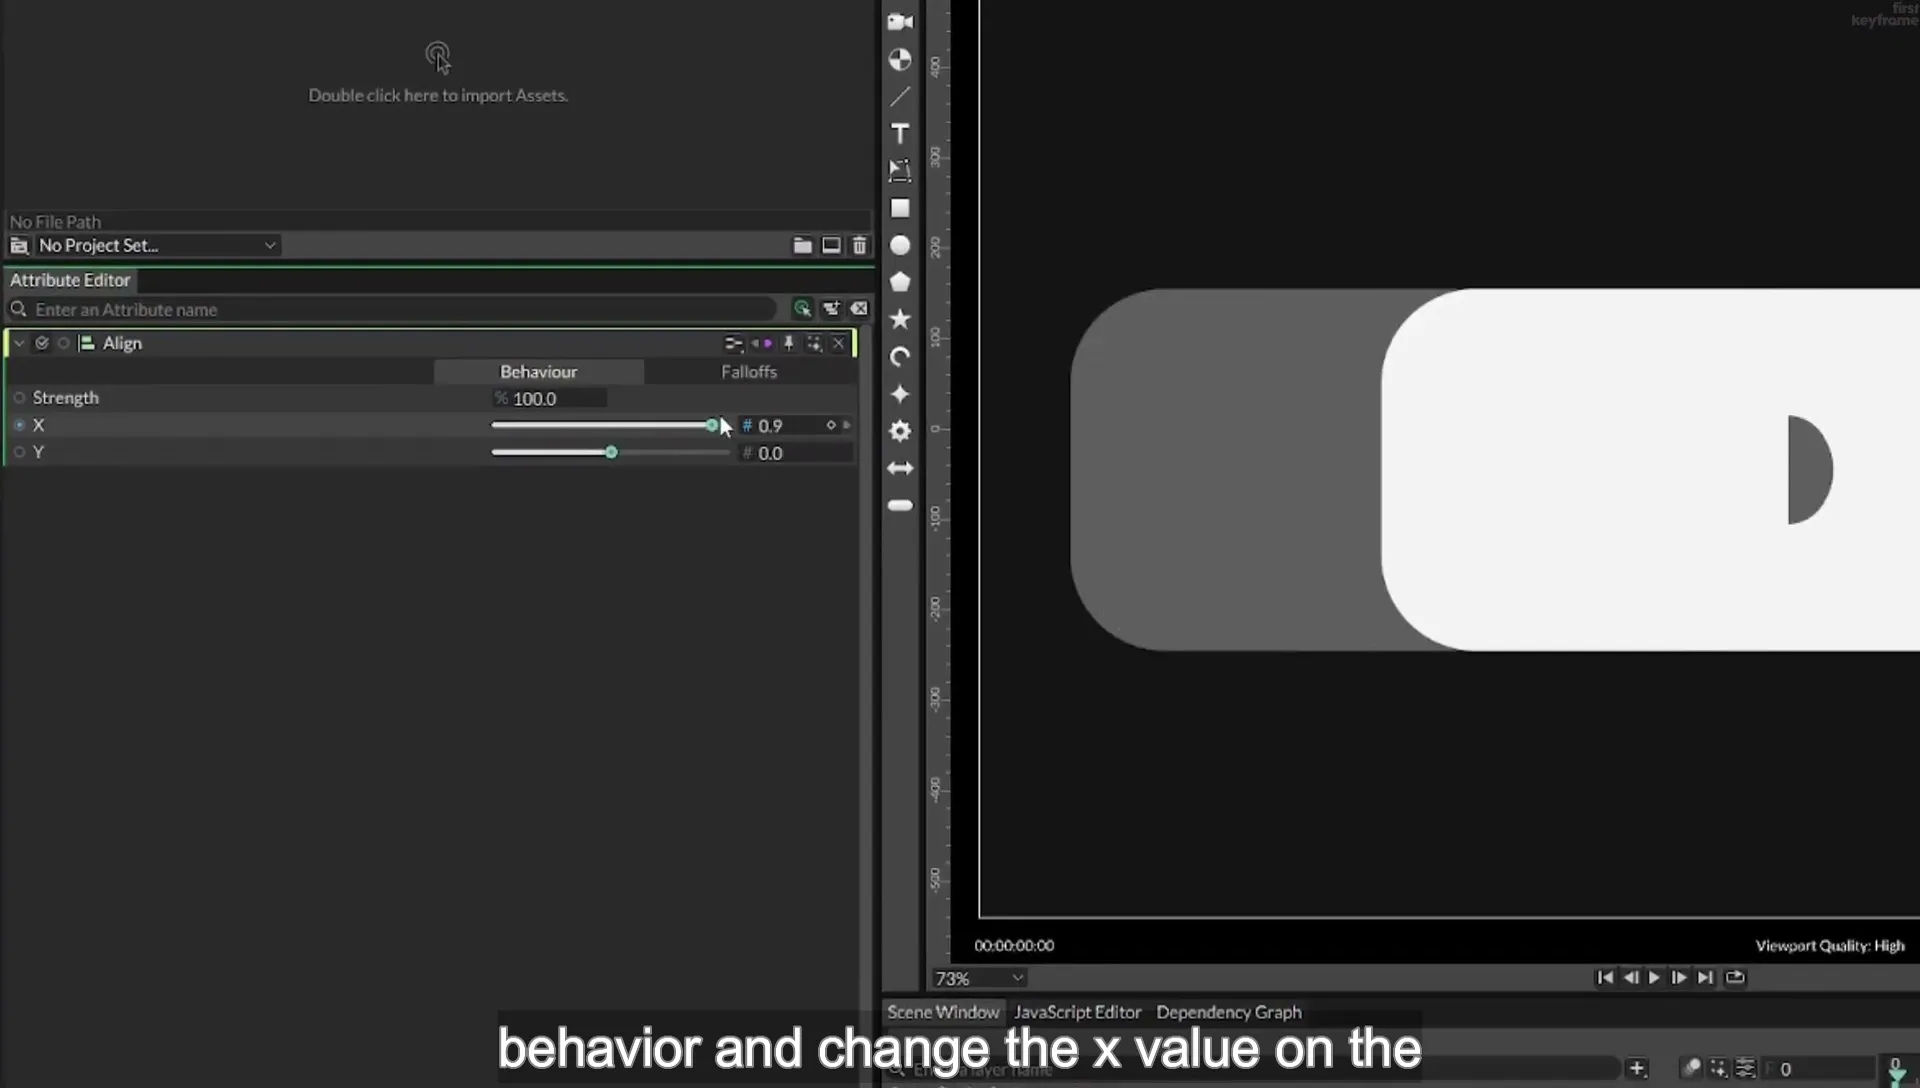This screenshot has width=1920, height=1088.
Task: Open the JavaScript Editor tab
Action: pos(1077,1012)
